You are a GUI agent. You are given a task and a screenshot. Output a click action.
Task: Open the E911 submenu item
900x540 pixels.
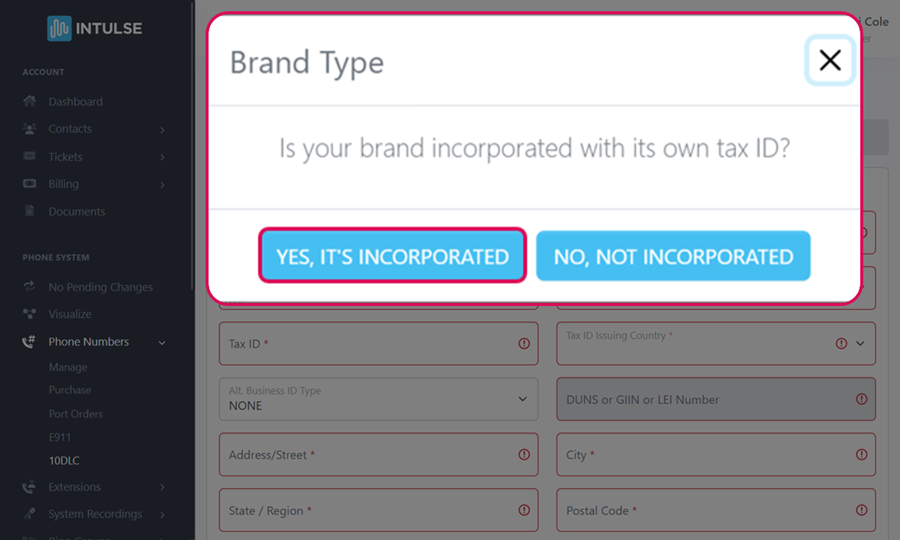tap(60, 438)
